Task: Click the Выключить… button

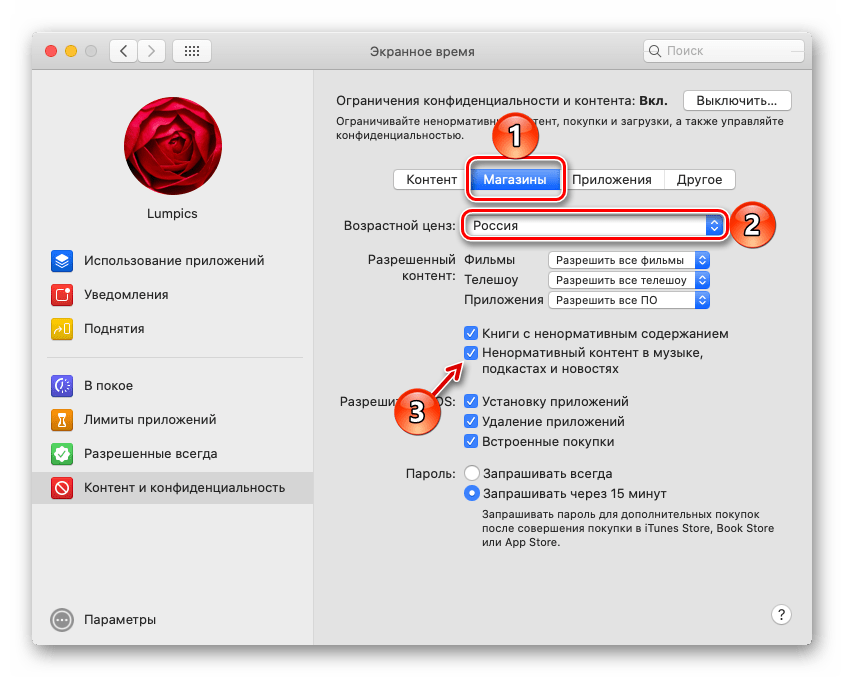Action: pos(737,101)
